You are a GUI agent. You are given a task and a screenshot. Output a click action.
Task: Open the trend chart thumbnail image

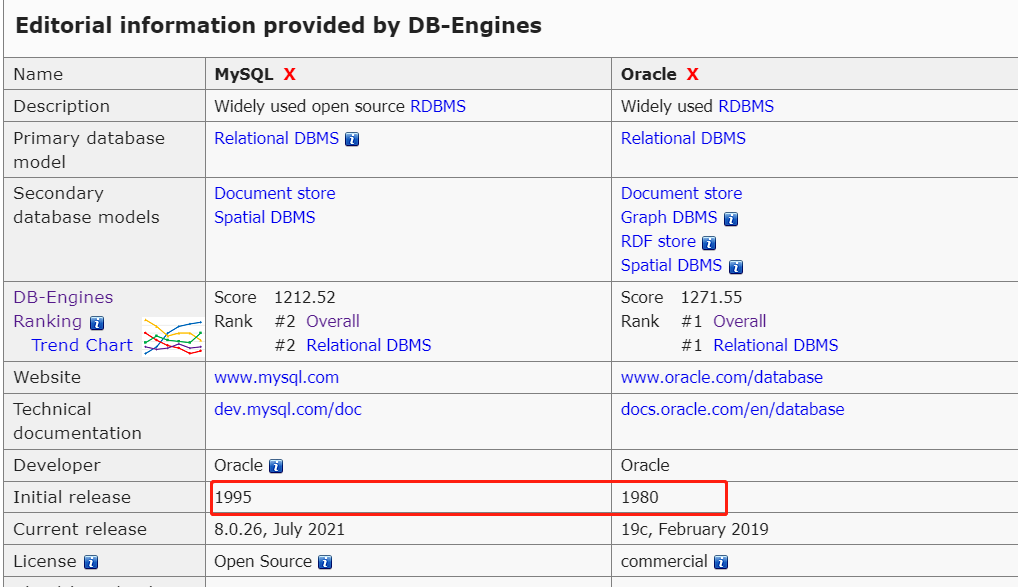173,336
